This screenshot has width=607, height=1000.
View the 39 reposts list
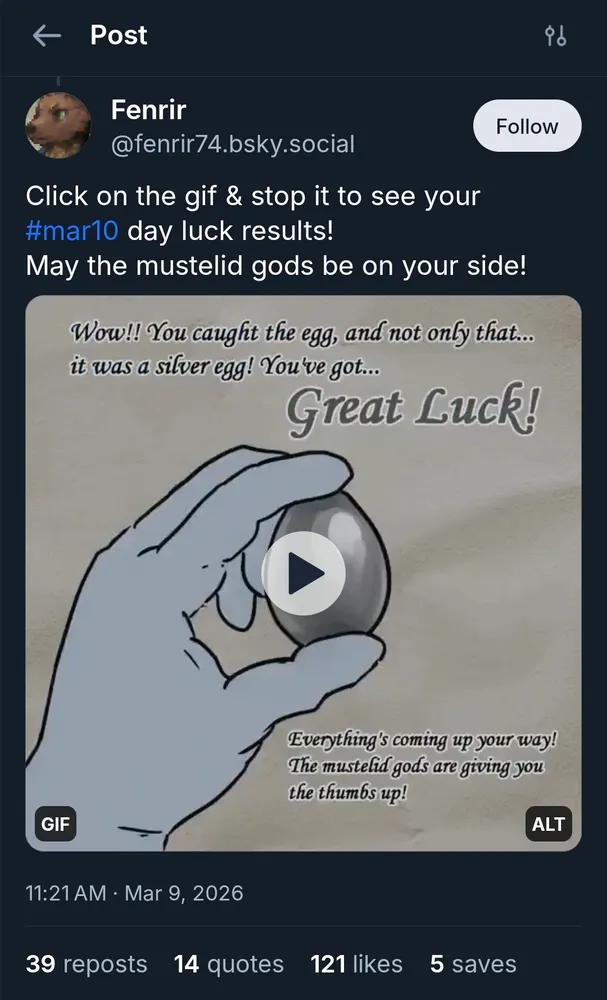pyautogui.click(x=86, y=964)
